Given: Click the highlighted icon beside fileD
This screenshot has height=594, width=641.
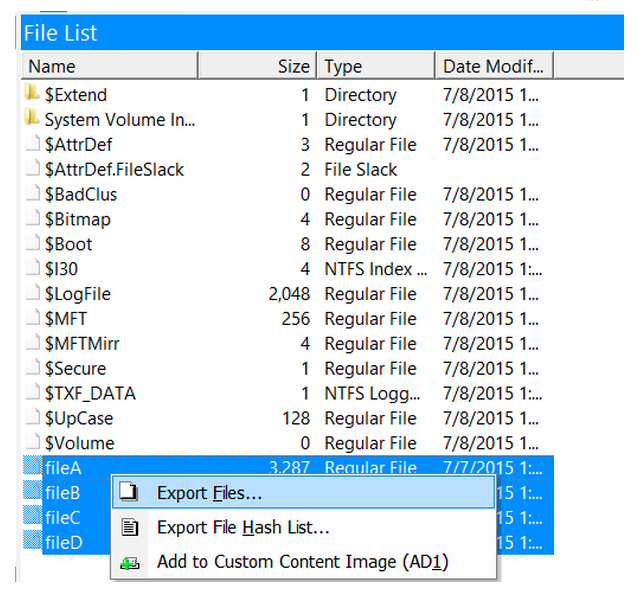Looking at the screenshot, I should point(32,541).
